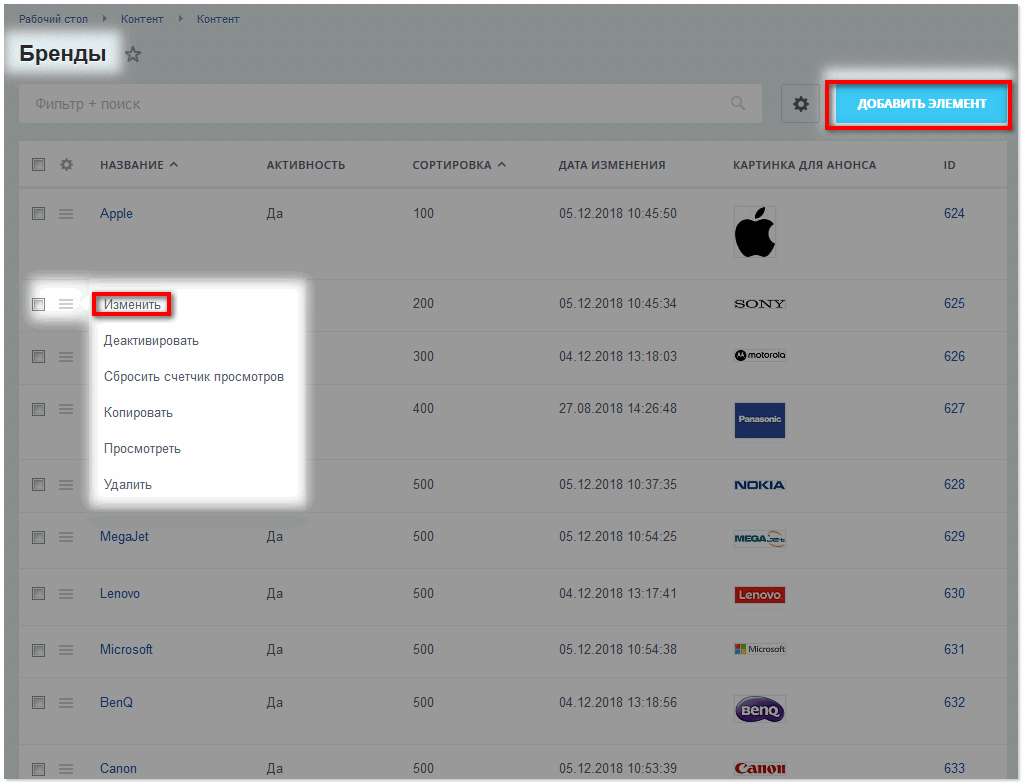Click Добавить элемент button

coord(921,104)
